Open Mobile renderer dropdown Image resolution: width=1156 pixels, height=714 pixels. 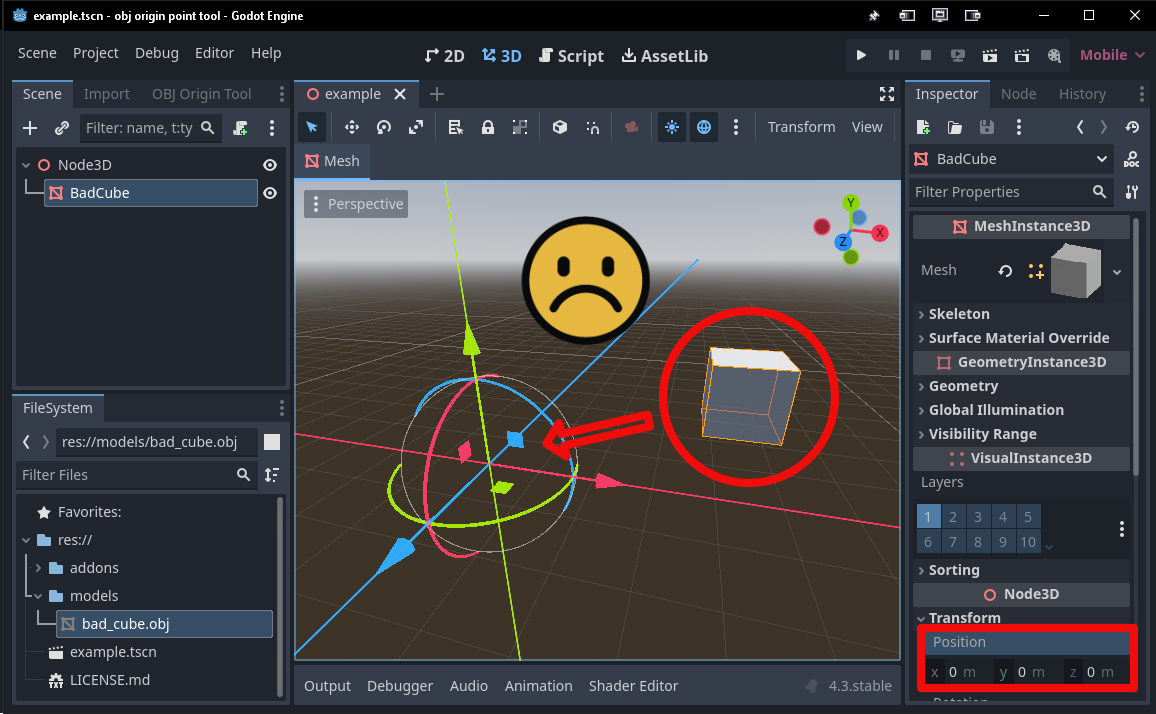pyautogui.click(x=1112, y=55)
